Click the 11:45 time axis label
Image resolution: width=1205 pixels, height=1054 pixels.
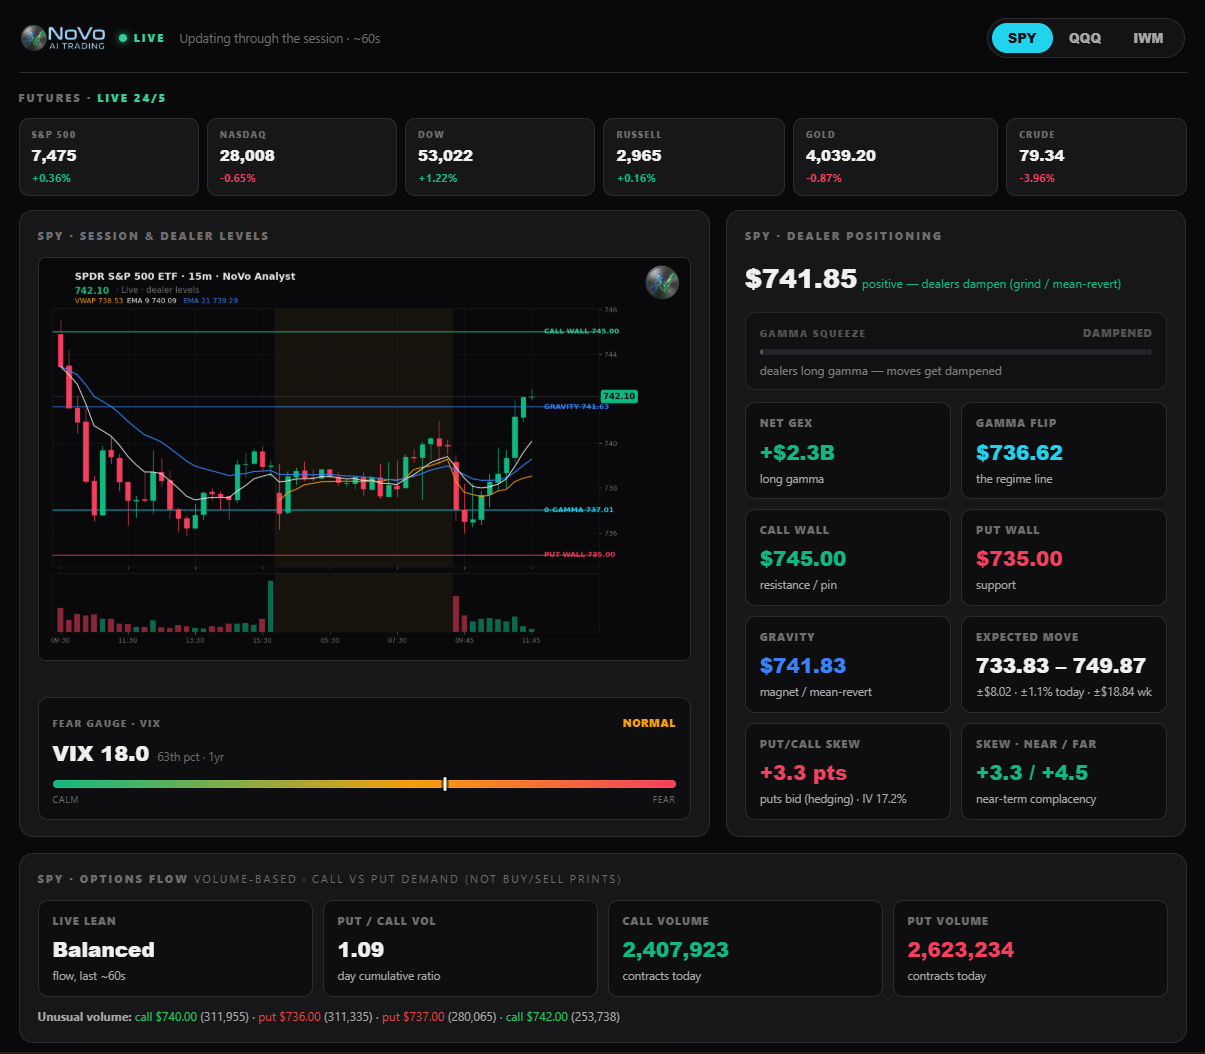click(531, 640)
